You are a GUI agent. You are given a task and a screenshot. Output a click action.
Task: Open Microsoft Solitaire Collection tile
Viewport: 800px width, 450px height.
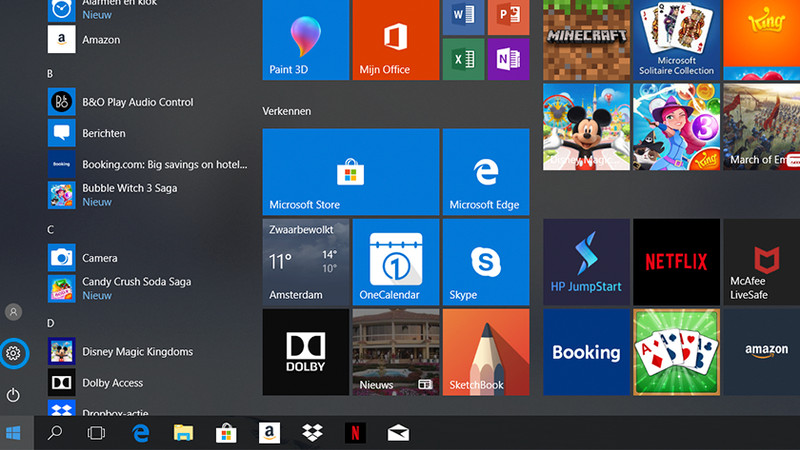(677, 40)
